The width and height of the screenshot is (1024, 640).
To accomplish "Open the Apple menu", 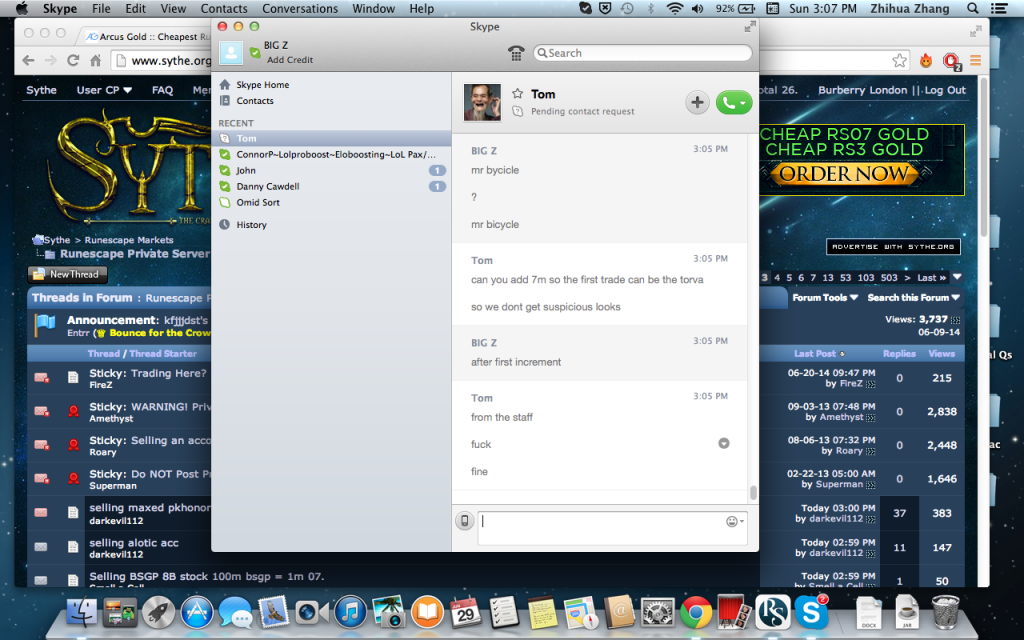I will point(22,8).
